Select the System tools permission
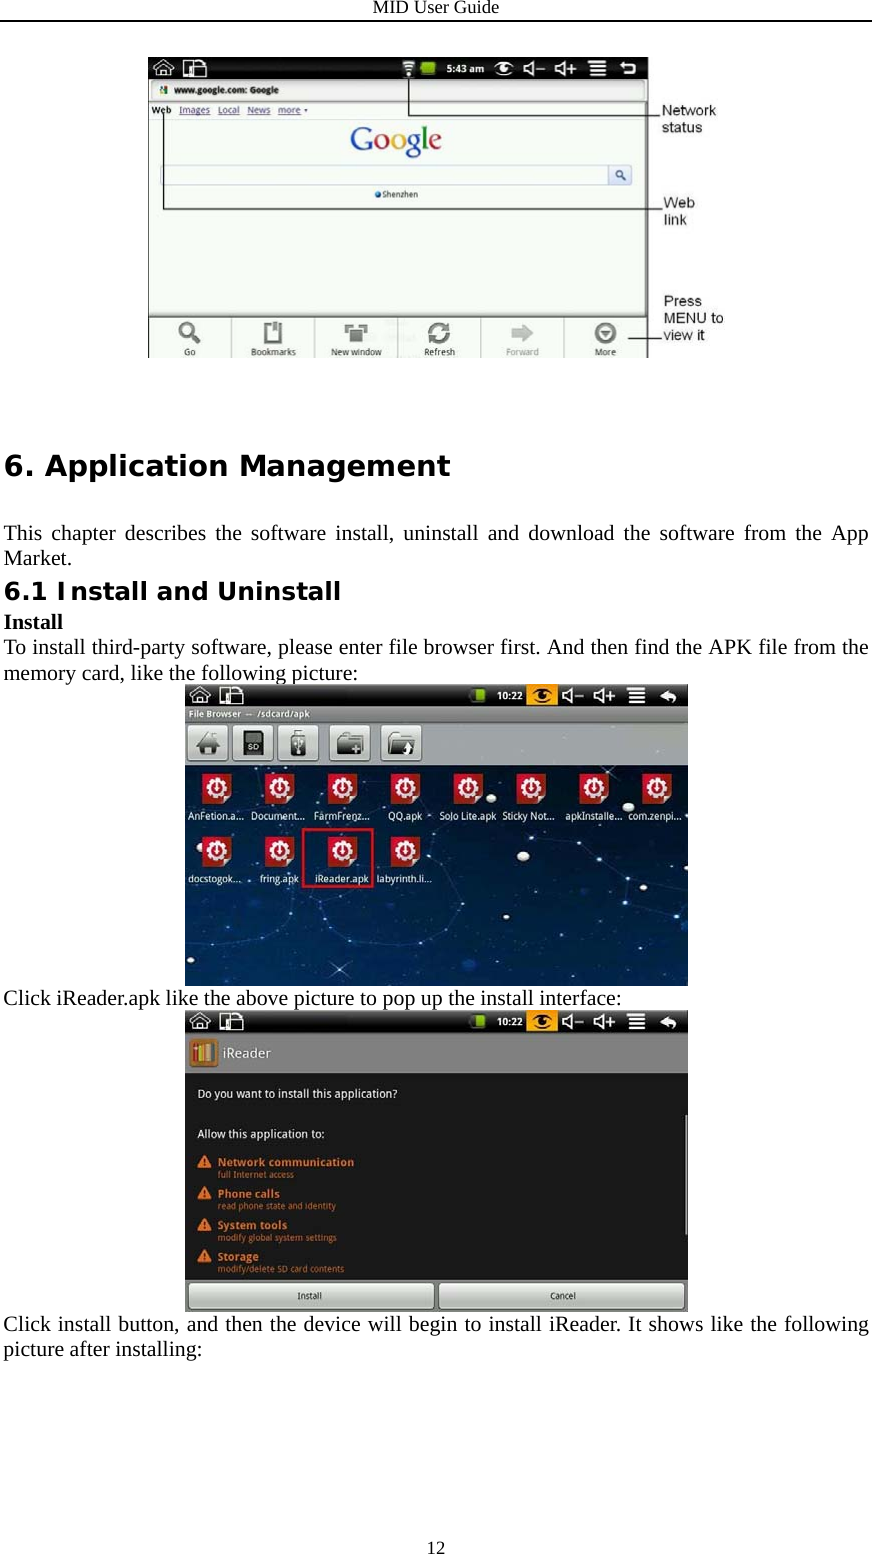 coord(266,1230)
